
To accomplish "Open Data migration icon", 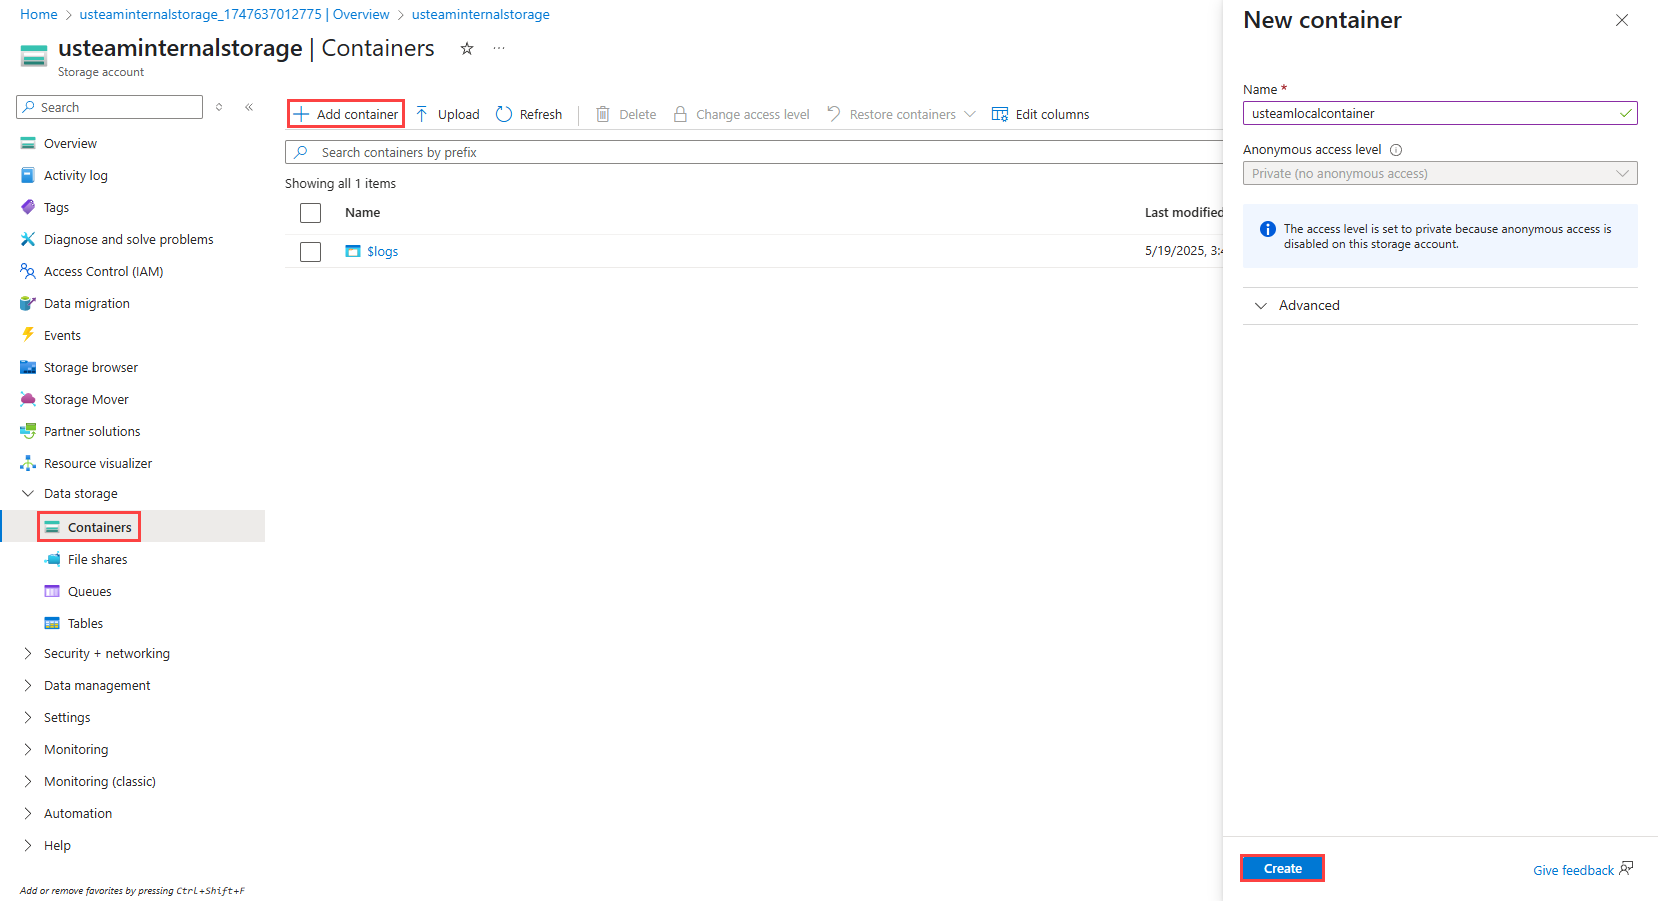I will tap(28, 303).
